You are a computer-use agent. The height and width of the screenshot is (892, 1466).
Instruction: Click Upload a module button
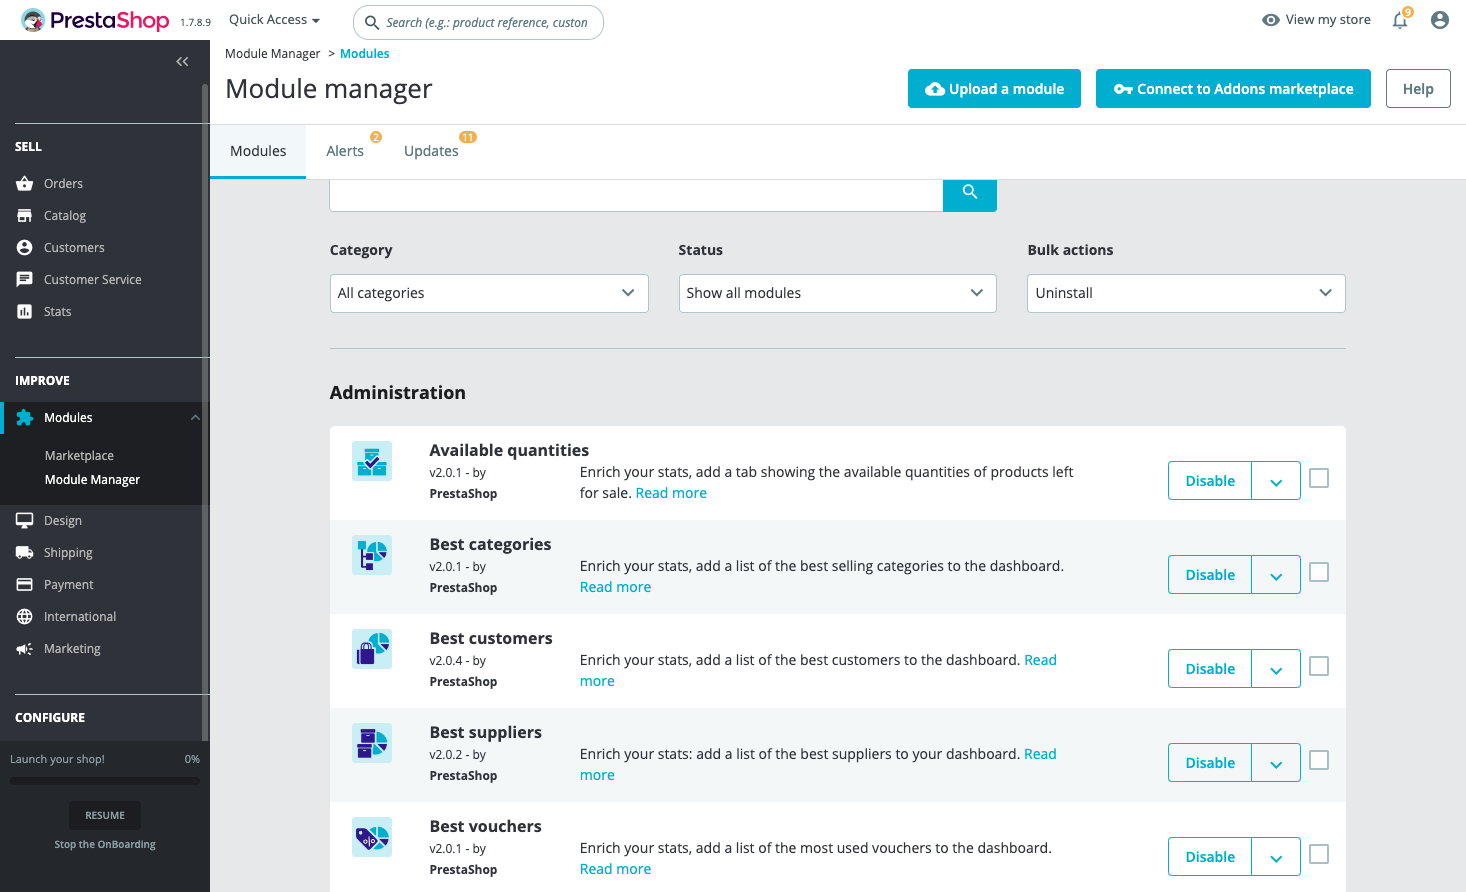click(994, 89)
